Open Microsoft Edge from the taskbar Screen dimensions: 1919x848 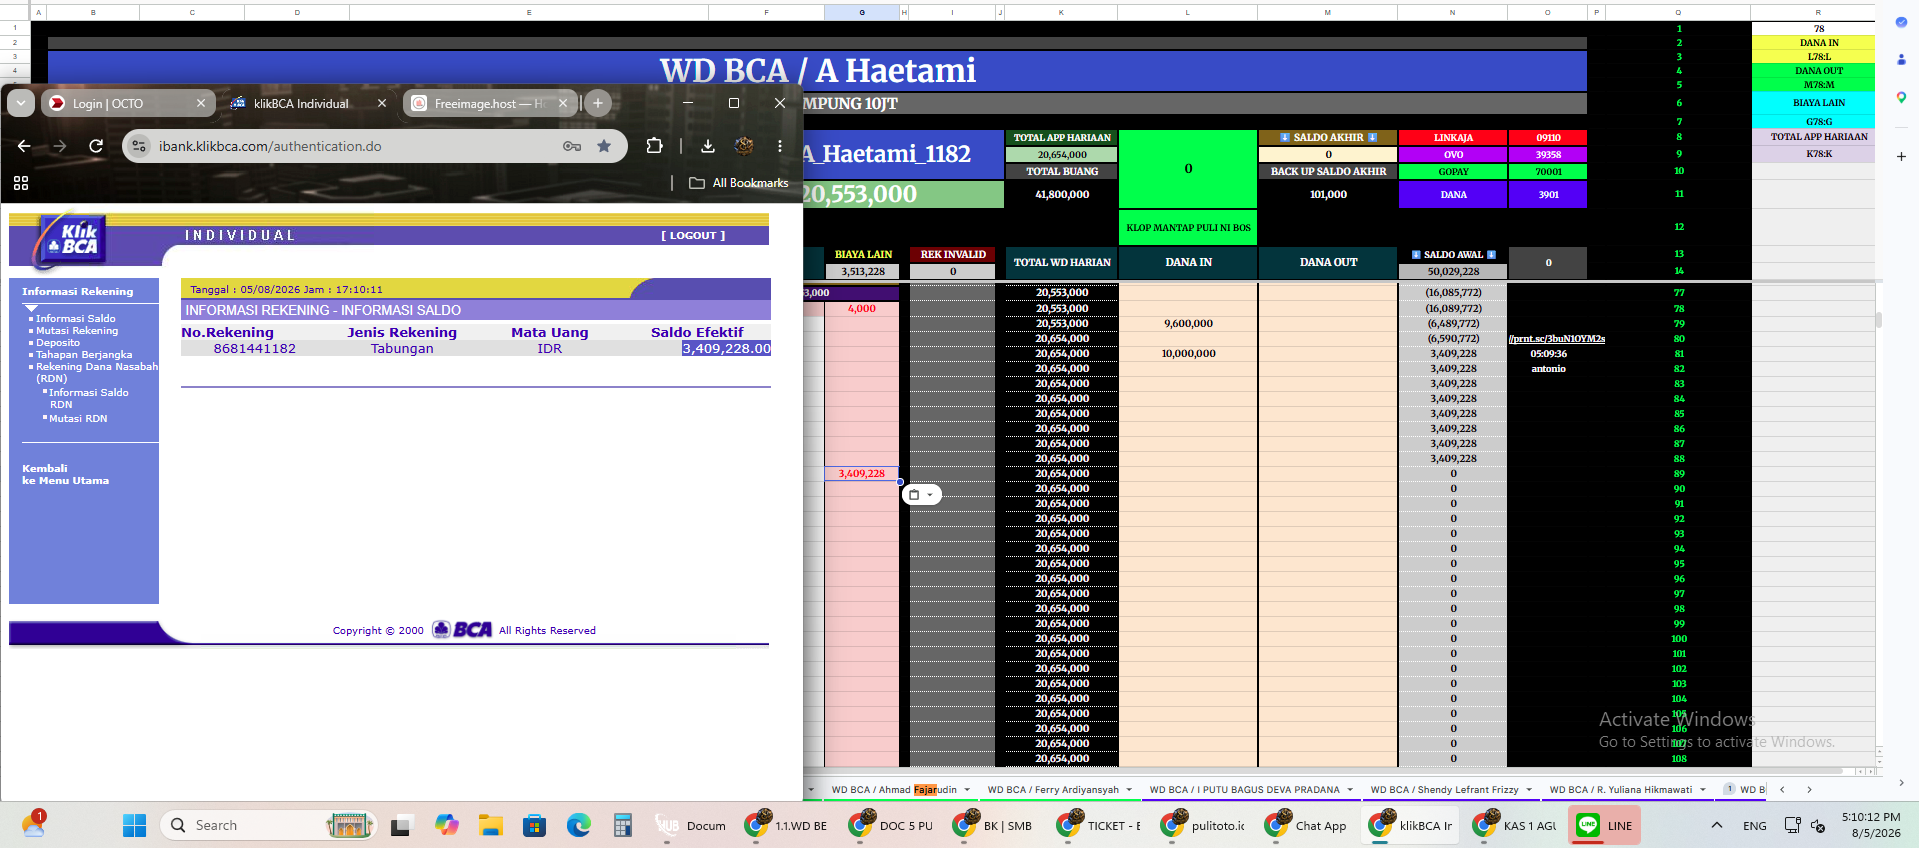579,825
